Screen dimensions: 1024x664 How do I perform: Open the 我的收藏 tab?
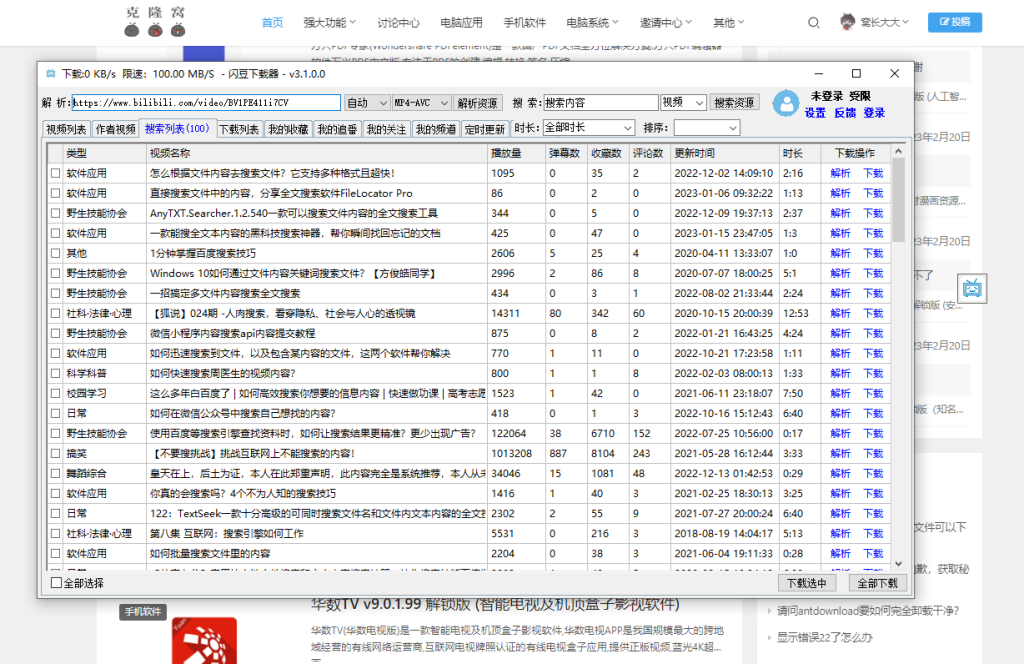(288, 129)
